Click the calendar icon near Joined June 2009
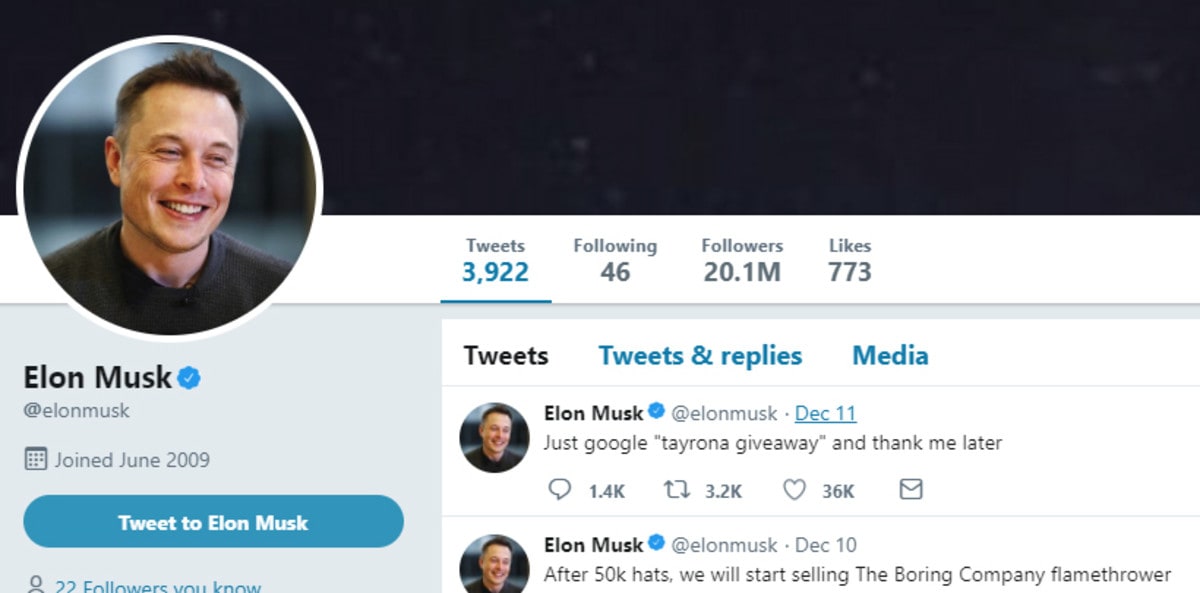 pyautogui.click(x=36, y=460)
